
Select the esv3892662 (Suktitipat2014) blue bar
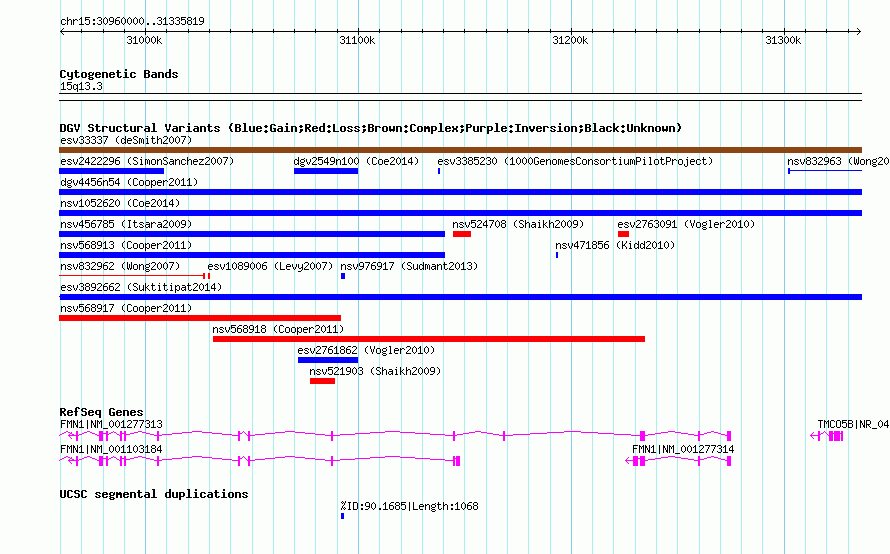(460, 297)
